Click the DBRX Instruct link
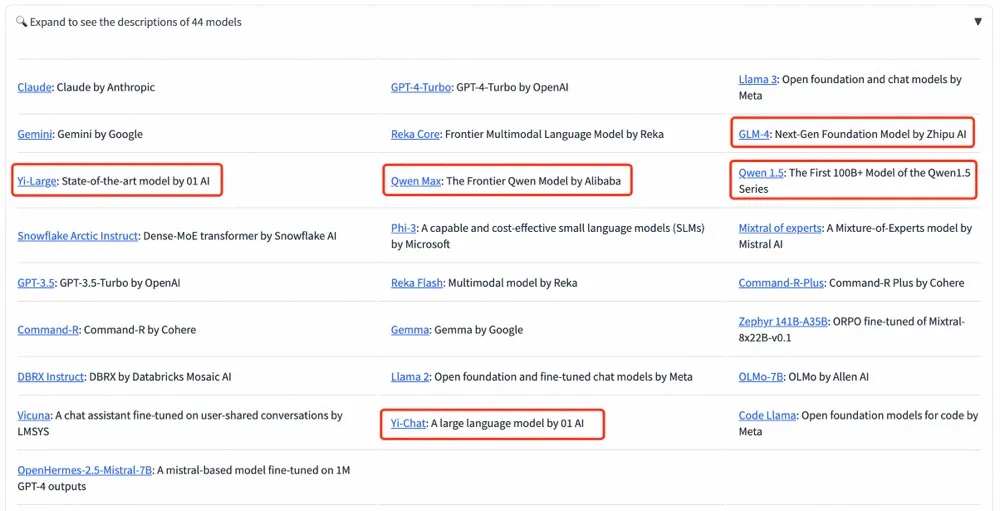This screenshot has height=511, width=1000. pyautogui.click(x=51, y=377)
